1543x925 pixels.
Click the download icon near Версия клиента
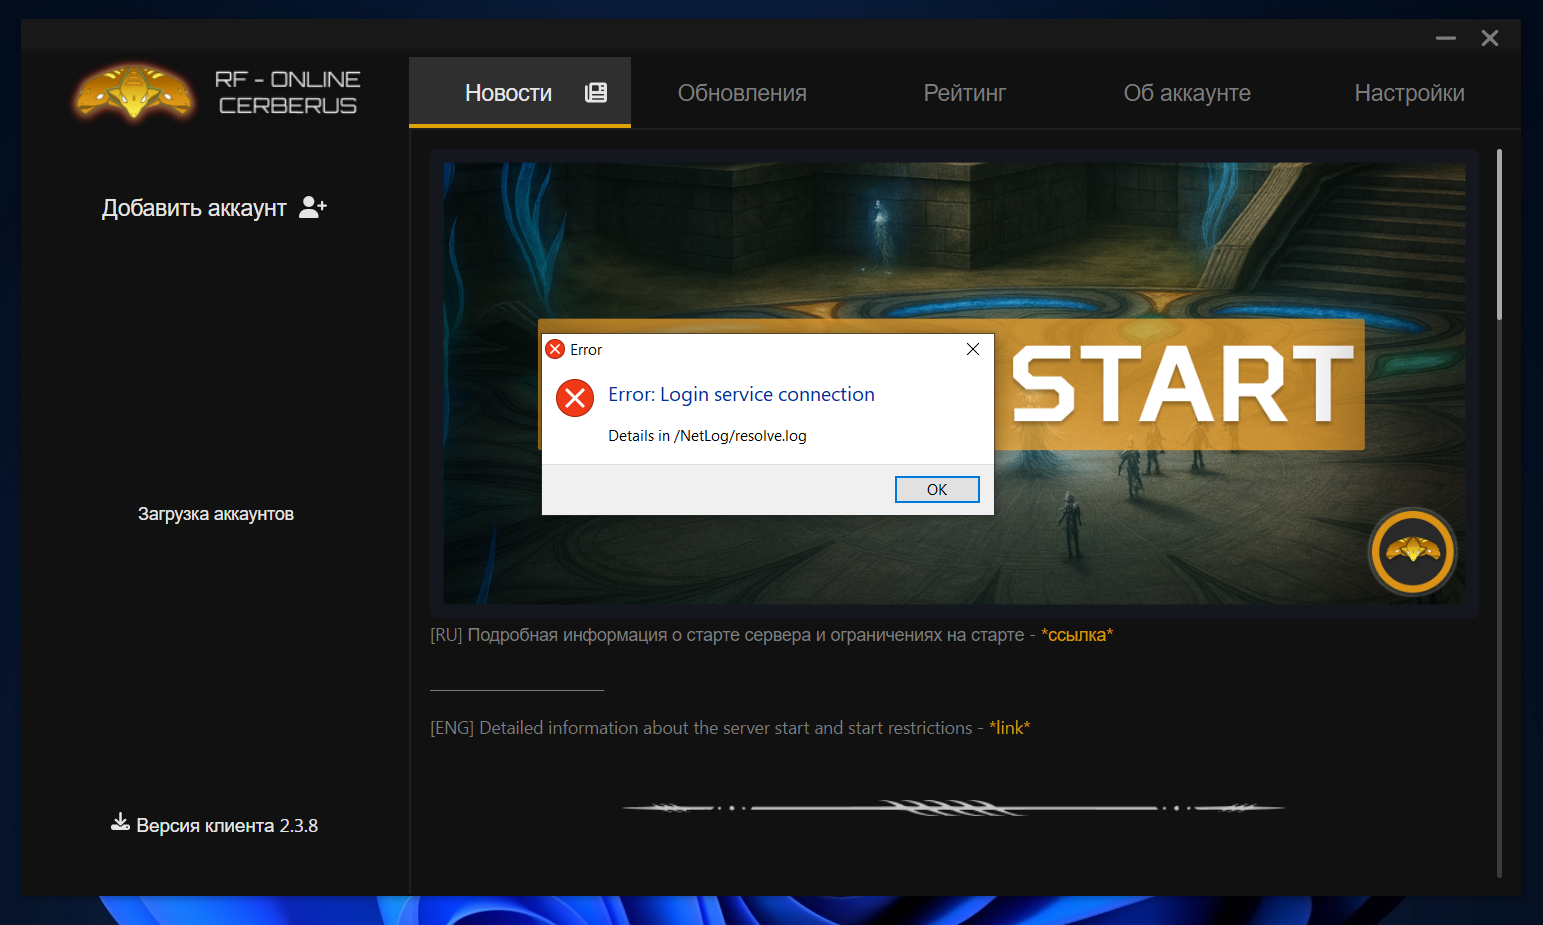120,822
